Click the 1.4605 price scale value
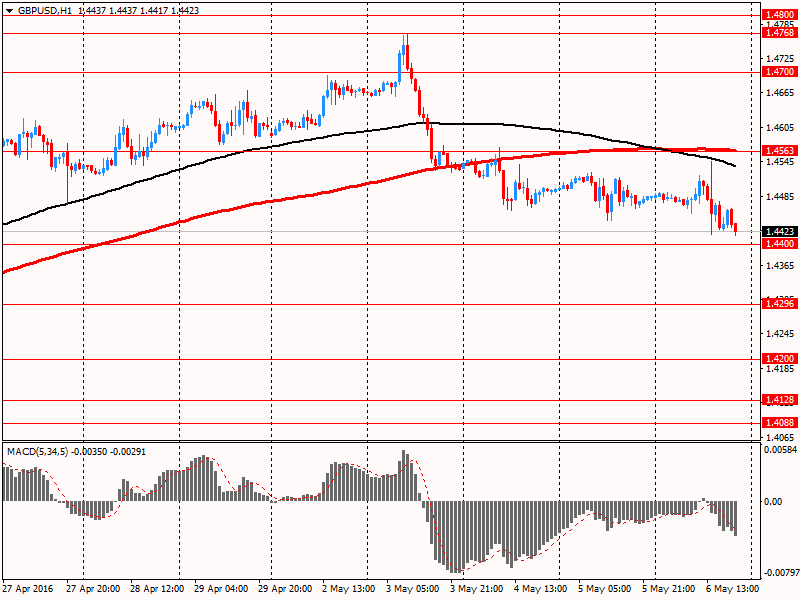 780,128
